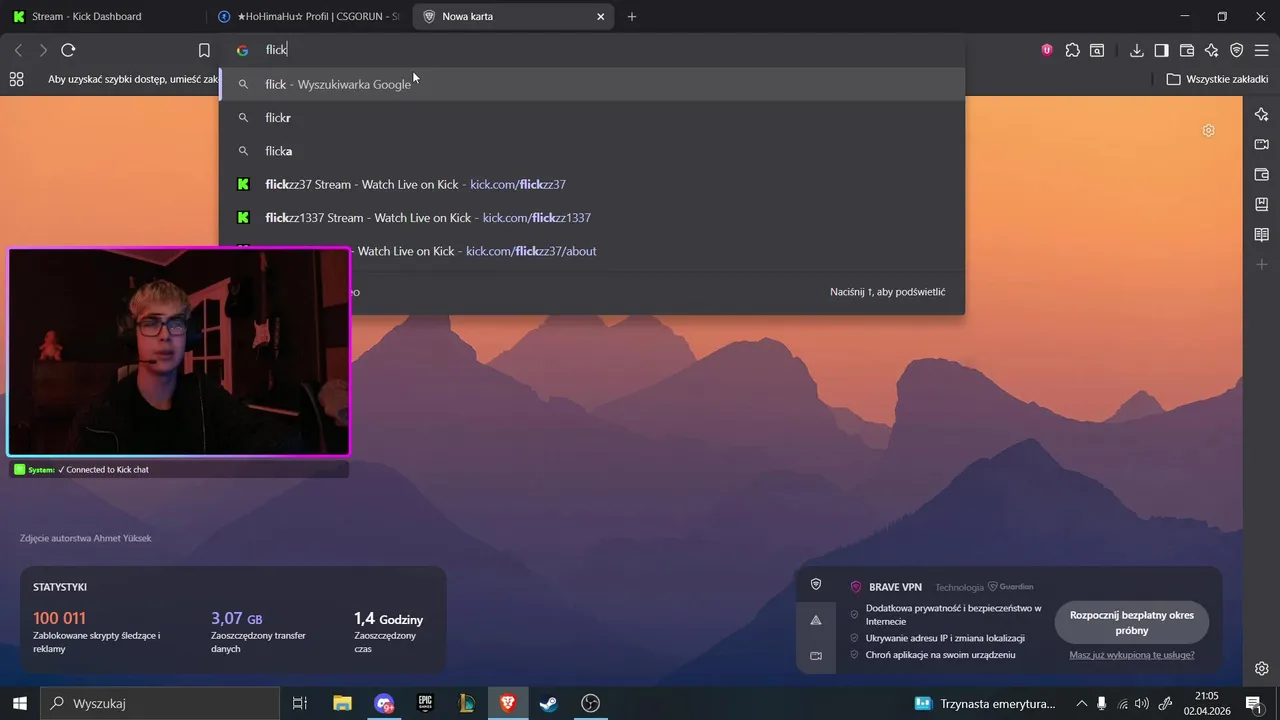Click the Wyszukaj taskbar search box
1280x720 pixels.
point(160,703)
